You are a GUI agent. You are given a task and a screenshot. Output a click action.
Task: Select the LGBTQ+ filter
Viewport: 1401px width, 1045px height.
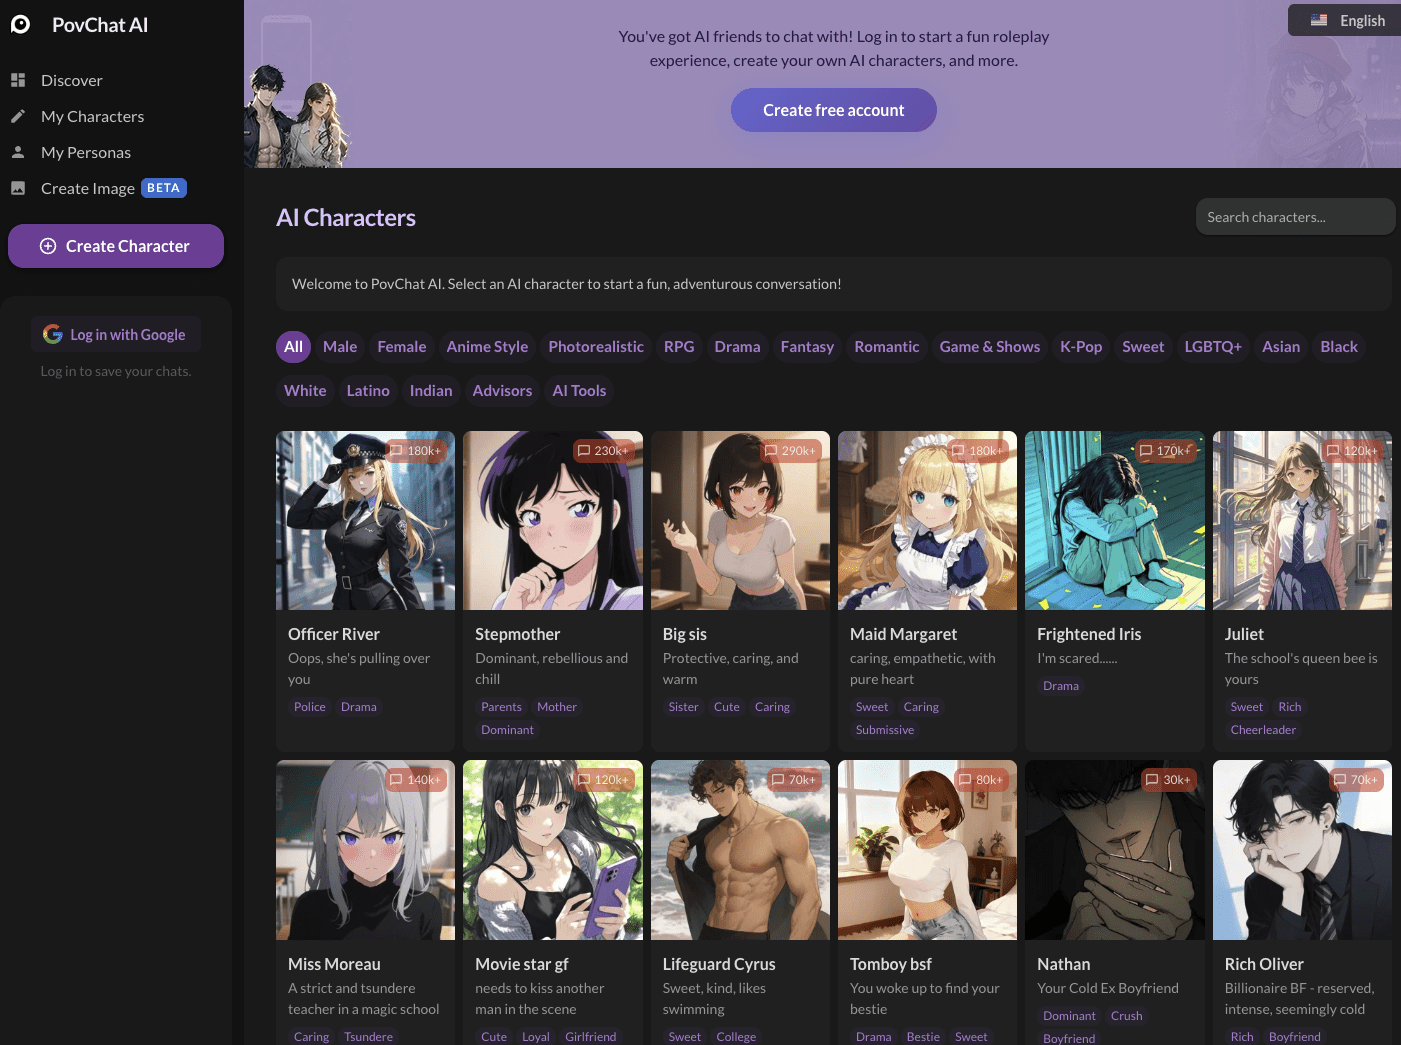[x=1213, y=347]
